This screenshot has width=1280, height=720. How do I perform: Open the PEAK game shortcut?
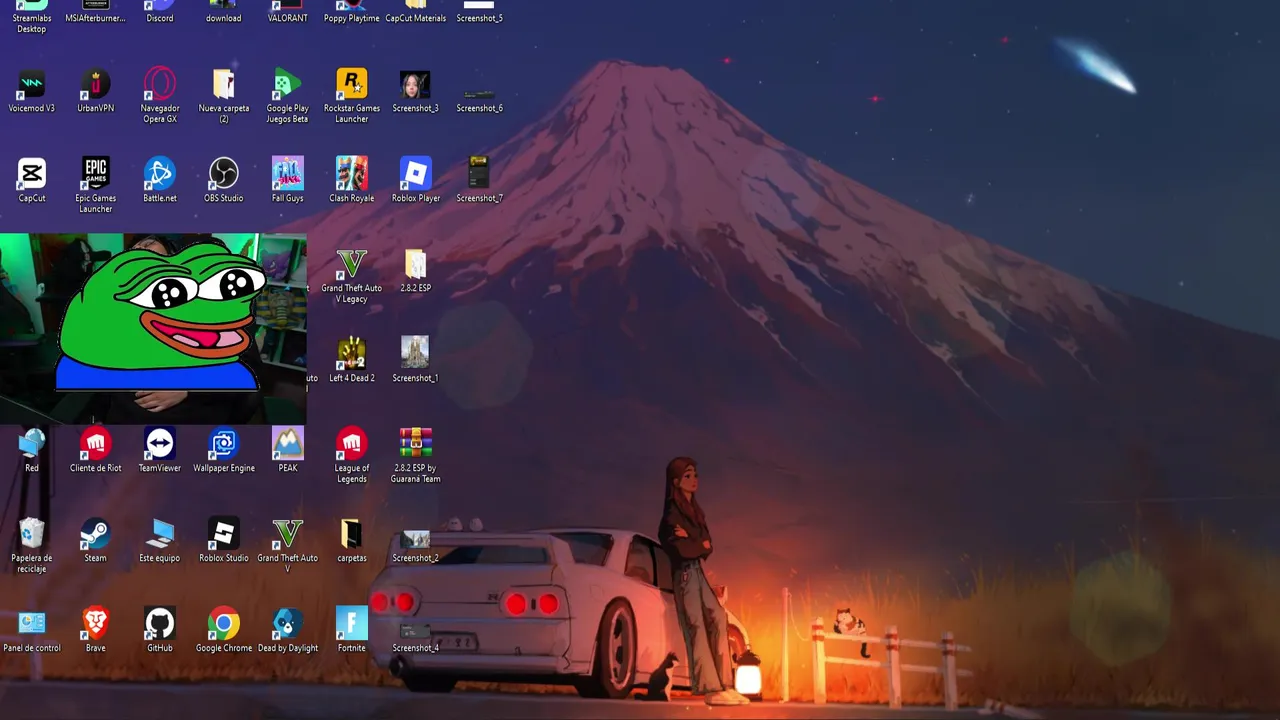click(288, 450)
